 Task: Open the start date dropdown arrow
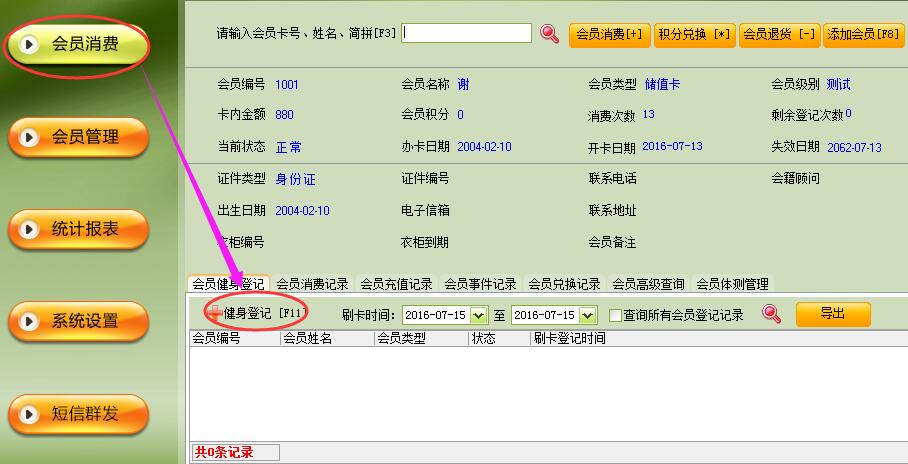point(478,315)
